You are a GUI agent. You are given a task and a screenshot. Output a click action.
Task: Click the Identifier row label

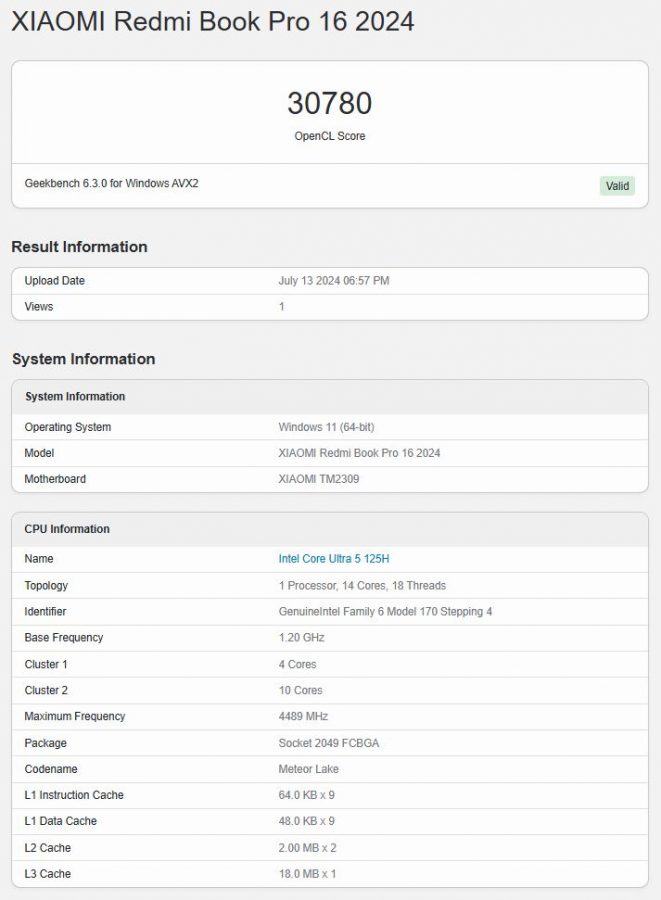coord(45,611)
